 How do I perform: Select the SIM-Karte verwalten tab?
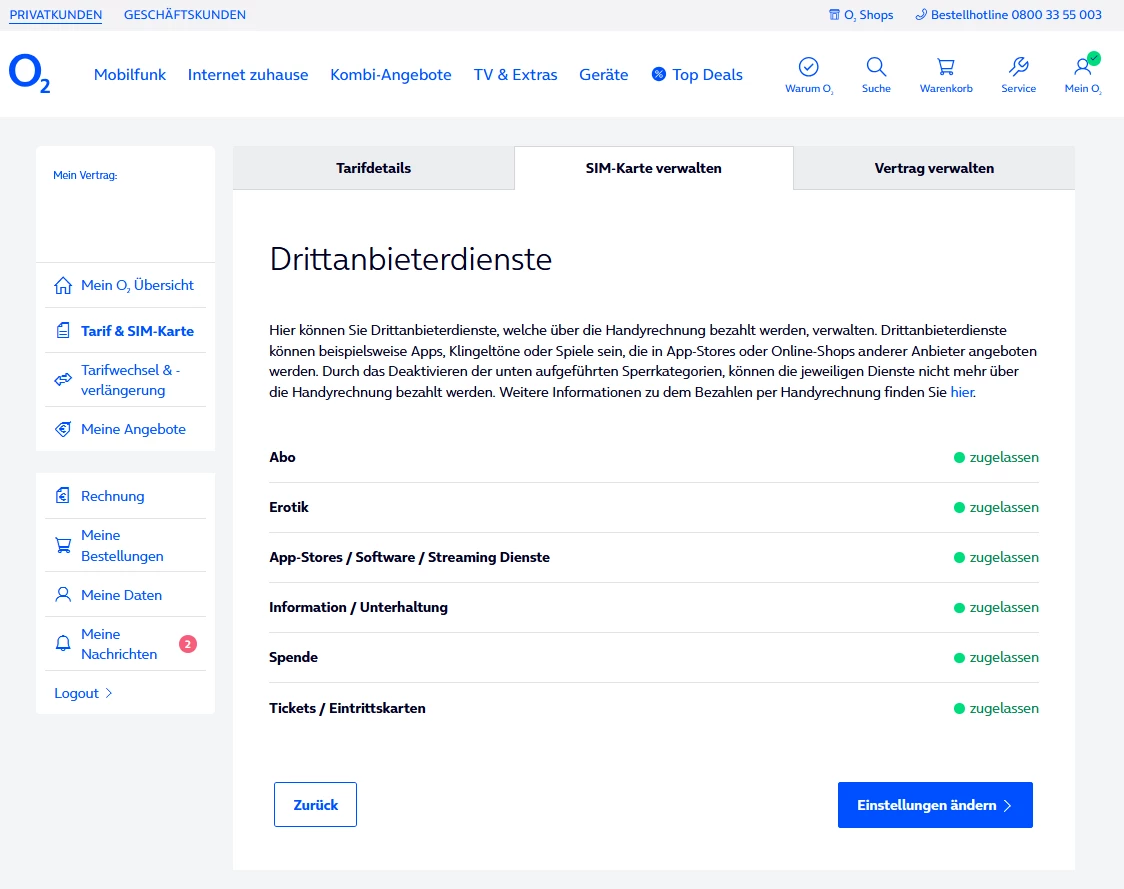[x=654, y=168]
